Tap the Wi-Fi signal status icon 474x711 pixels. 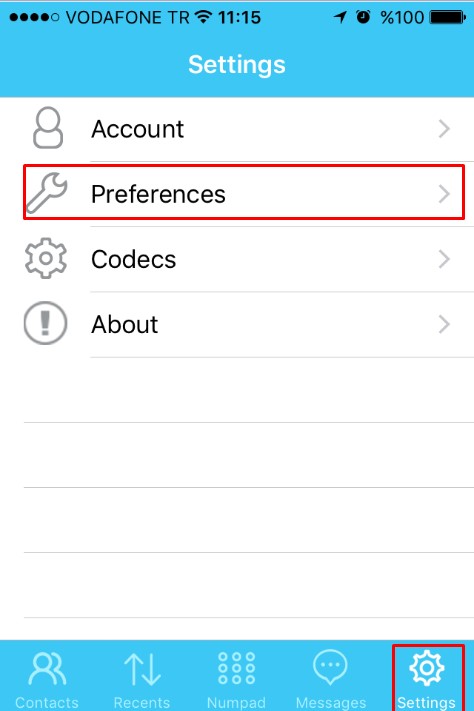[x=203, y=17]
